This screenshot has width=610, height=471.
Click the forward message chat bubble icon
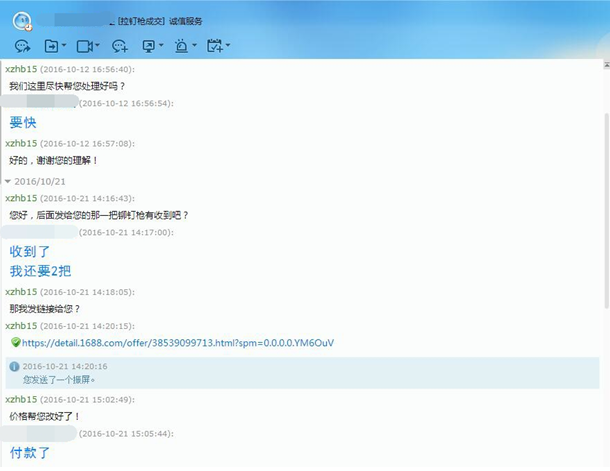(22, 46)
